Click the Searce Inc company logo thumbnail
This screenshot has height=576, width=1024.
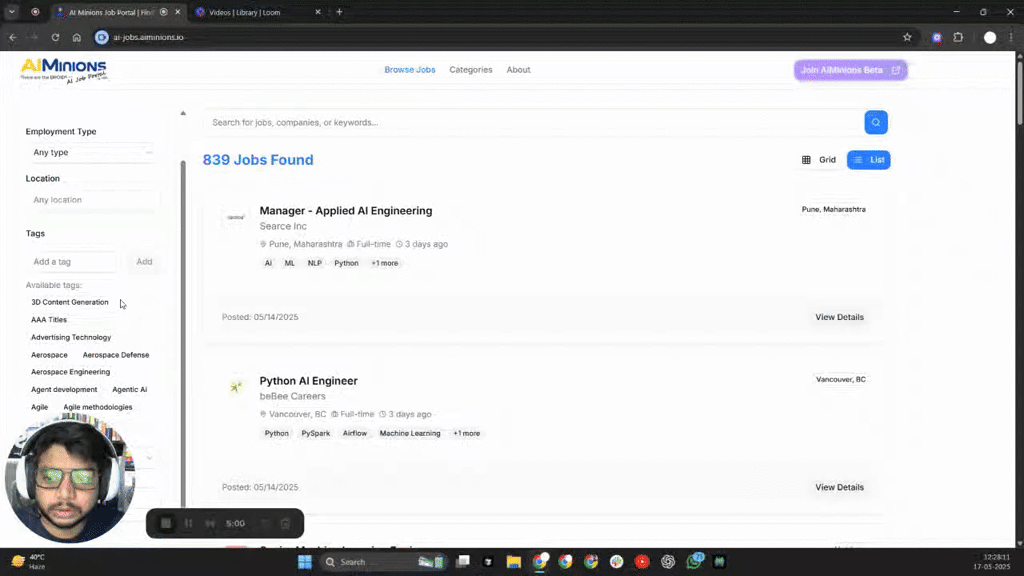click(x=235, y=216)
